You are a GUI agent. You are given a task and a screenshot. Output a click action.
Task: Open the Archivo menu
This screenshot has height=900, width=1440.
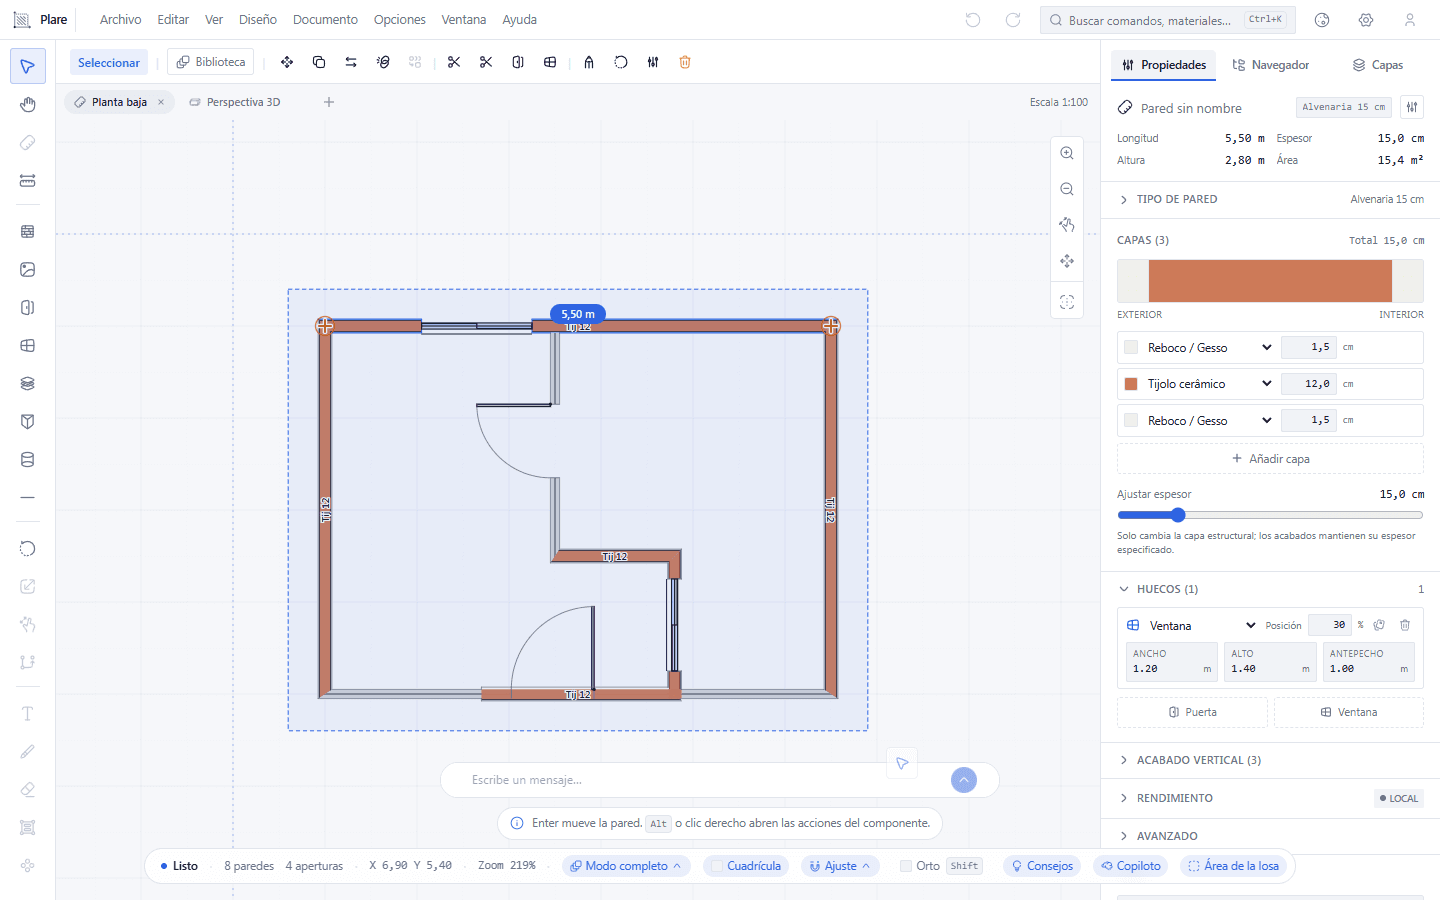coord(120,20)
